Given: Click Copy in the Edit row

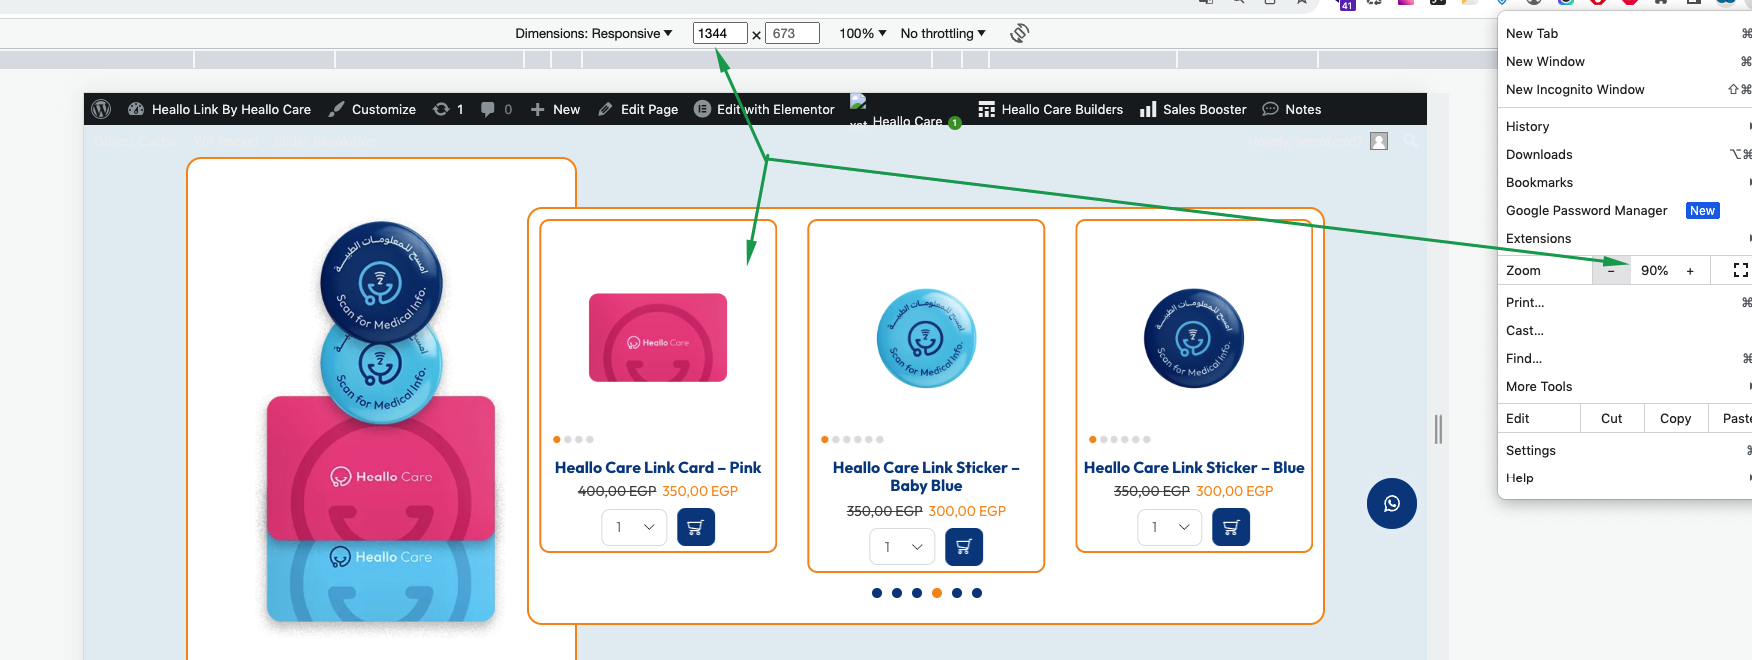Looking at the screenshot, I should click(1676, 418).
